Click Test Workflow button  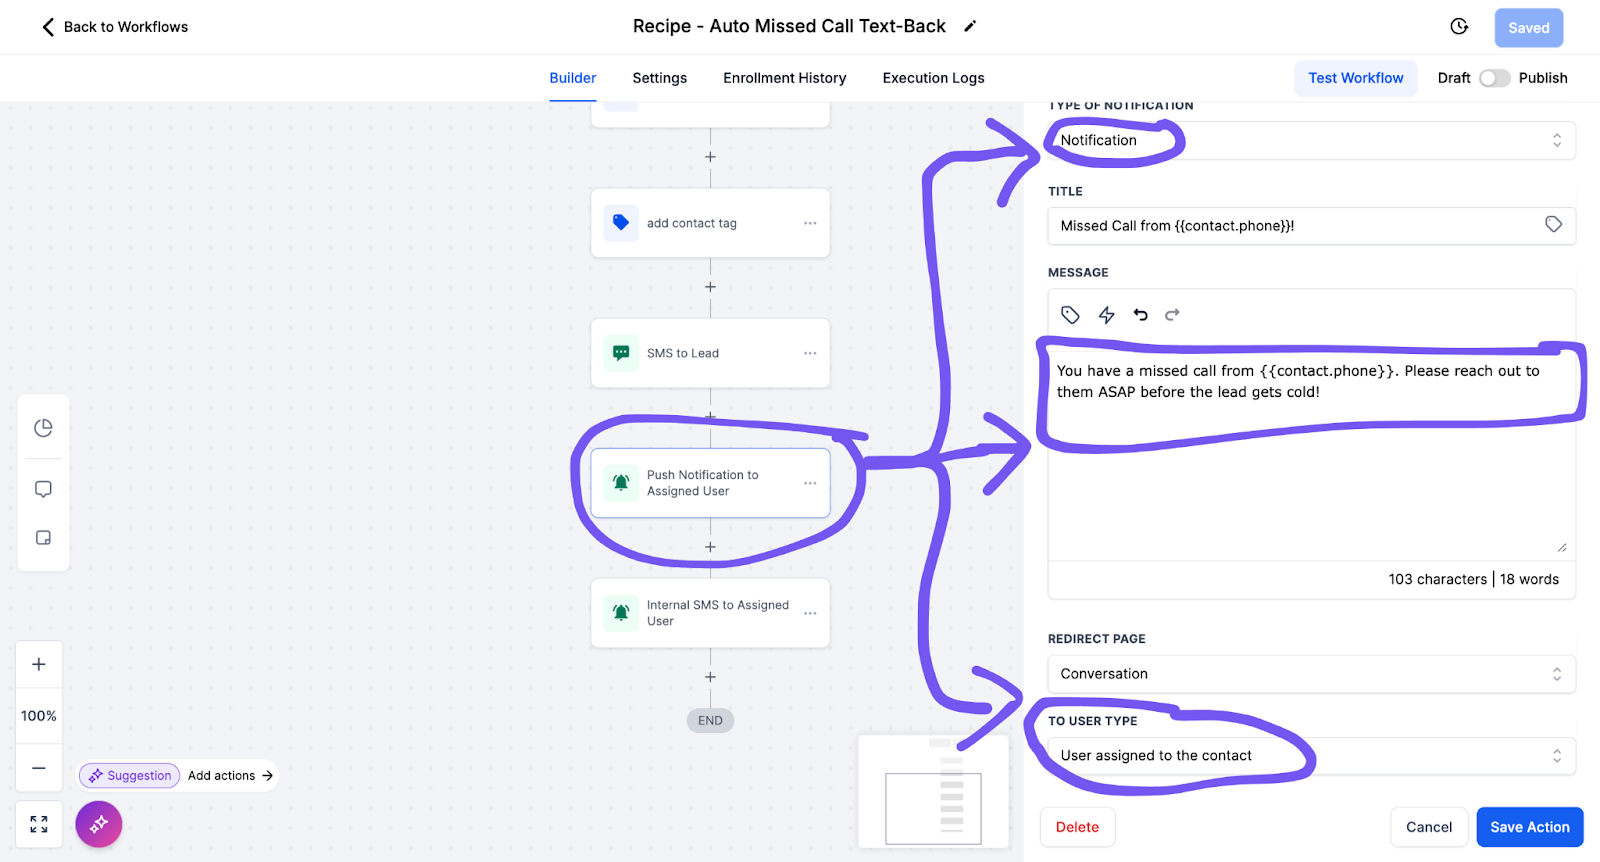(1356, 78)
